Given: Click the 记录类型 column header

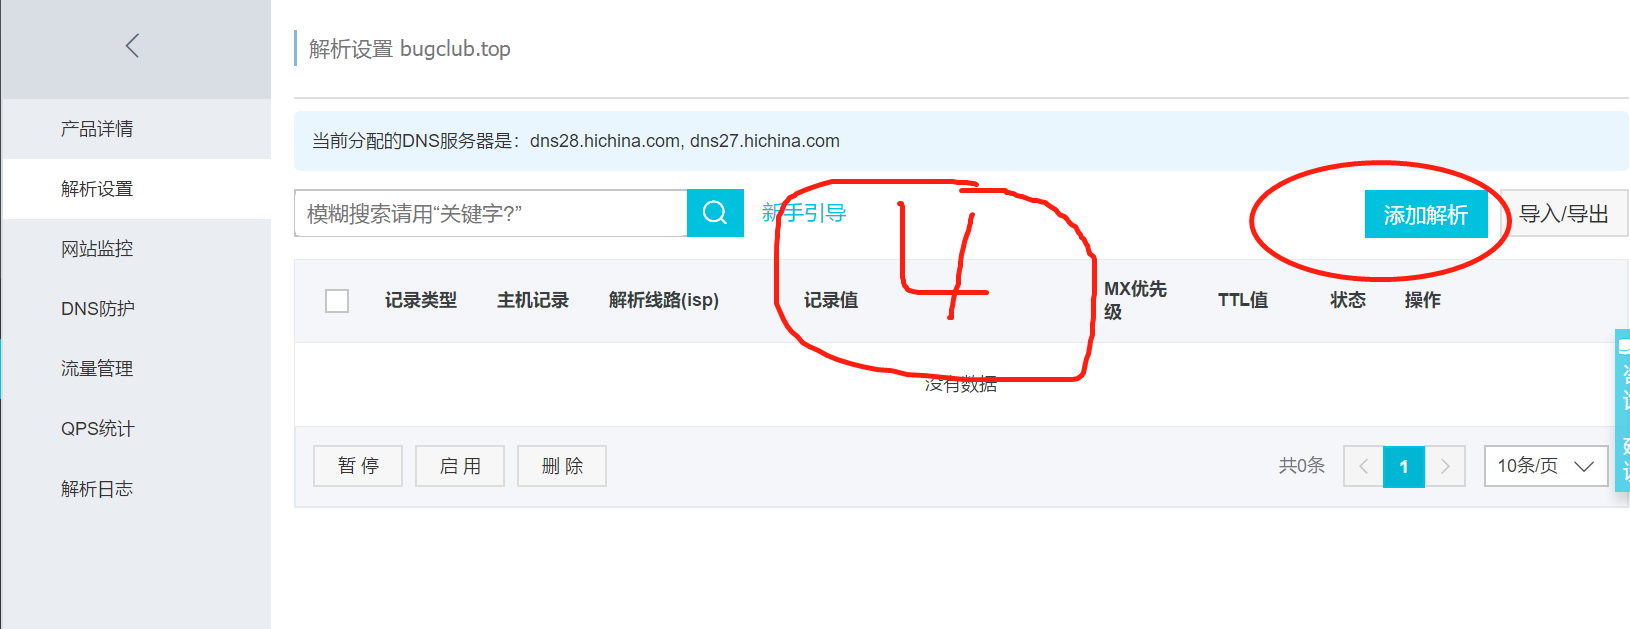Looking at the screenshot, I should 421,300.
